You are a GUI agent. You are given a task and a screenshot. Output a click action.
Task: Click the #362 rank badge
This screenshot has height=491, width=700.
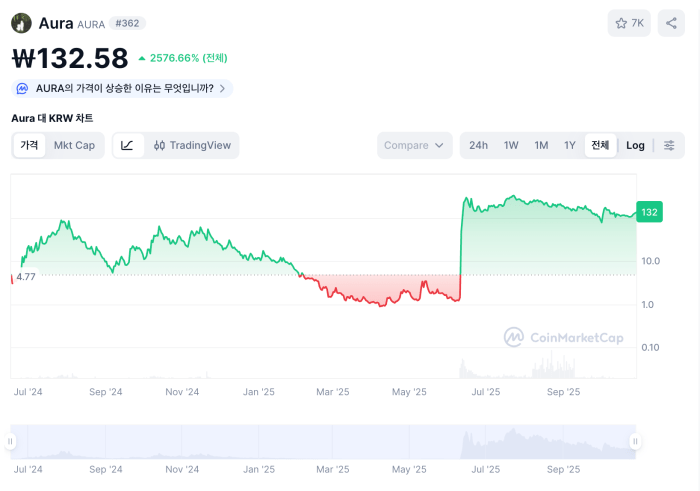(127, 23)
